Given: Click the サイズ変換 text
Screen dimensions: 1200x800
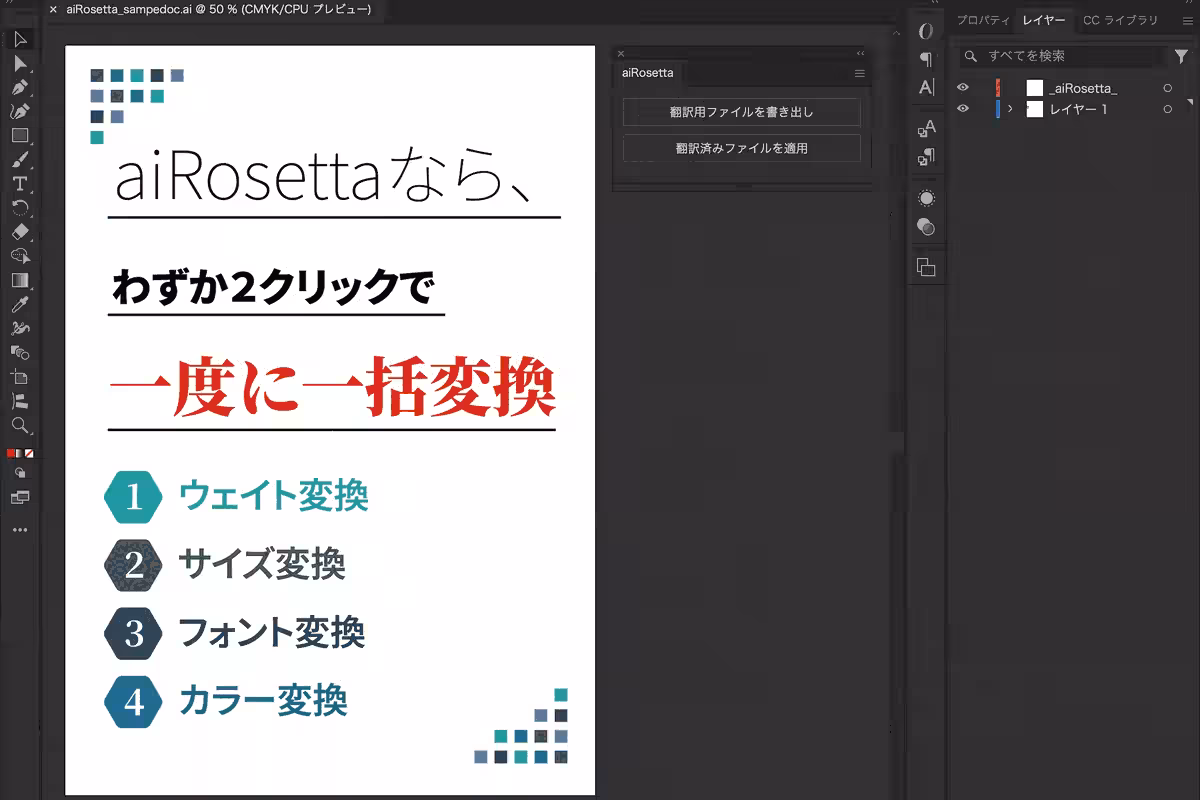Looking at the screenshot, I should click(262, 564).
